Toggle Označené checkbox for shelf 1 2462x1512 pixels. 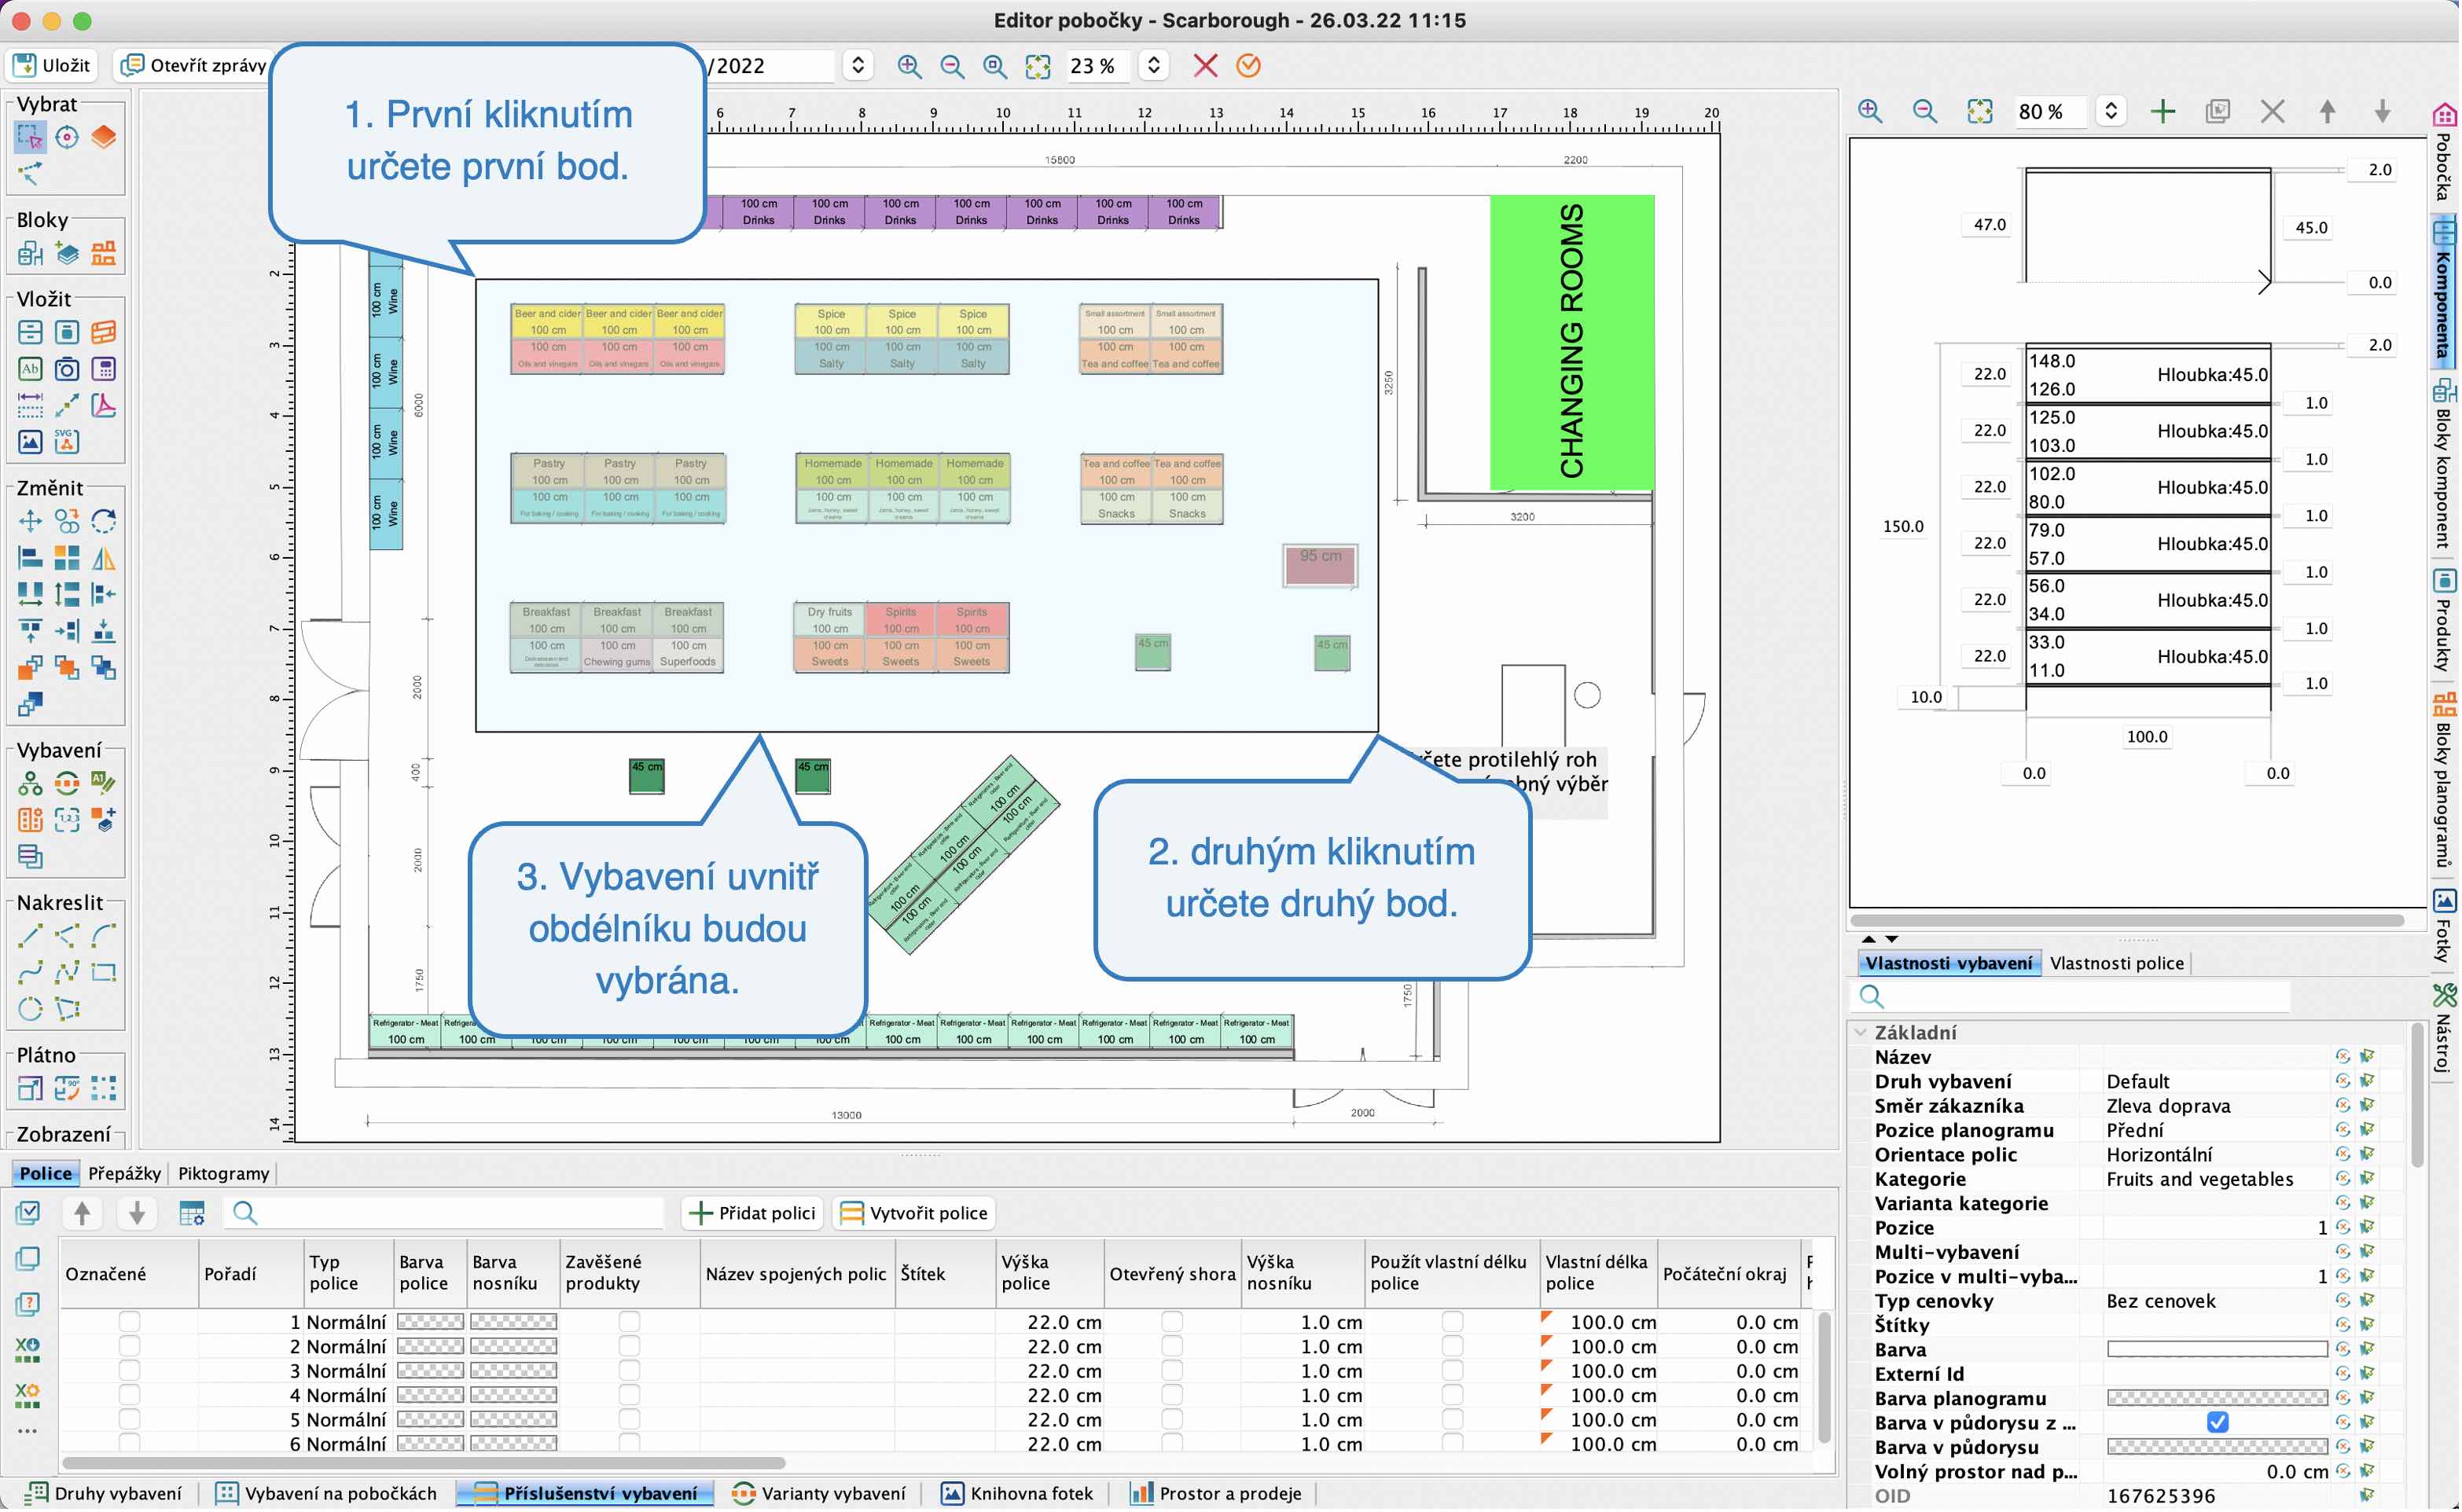(130, 1323)
